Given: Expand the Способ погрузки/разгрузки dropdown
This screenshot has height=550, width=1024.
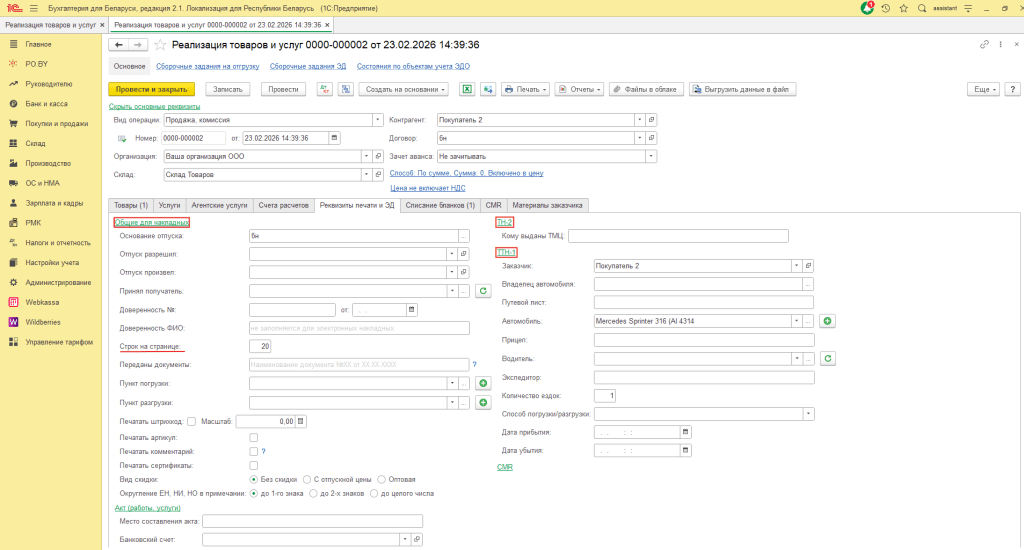Looking at the screenshot, I should coord(808,413).
